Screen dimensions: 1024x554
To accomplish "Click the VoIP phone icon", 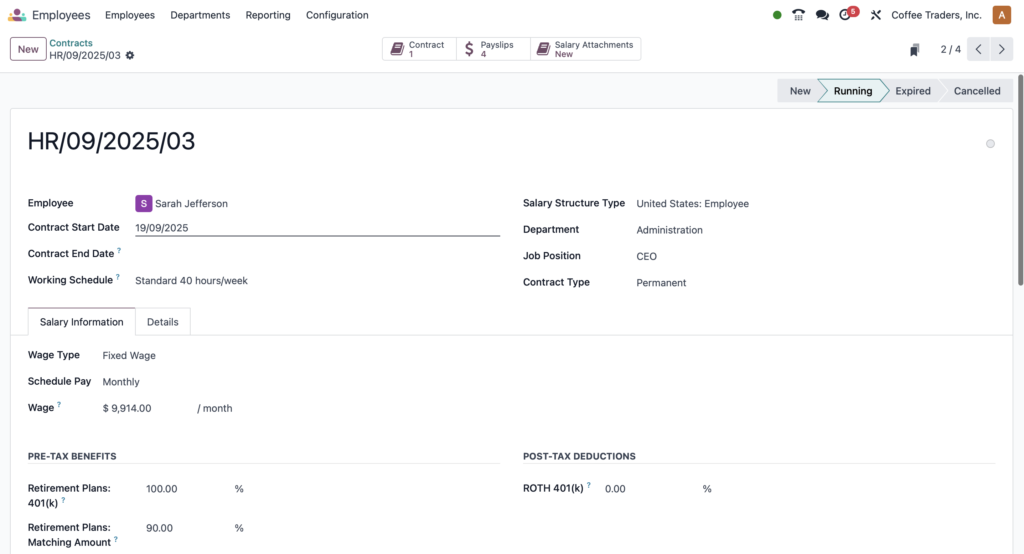I will tap(798, 15).
